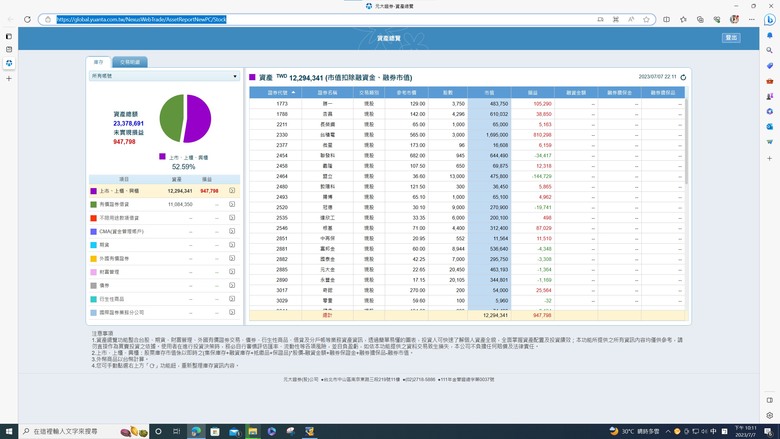
Task: Sort table by 市值 column header
Action: coord(489,92)
